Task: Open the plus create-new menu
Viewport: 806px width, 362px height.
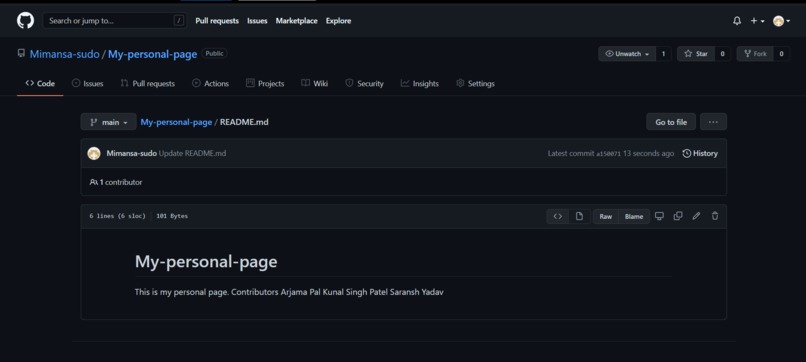Action: coord(757,21)
